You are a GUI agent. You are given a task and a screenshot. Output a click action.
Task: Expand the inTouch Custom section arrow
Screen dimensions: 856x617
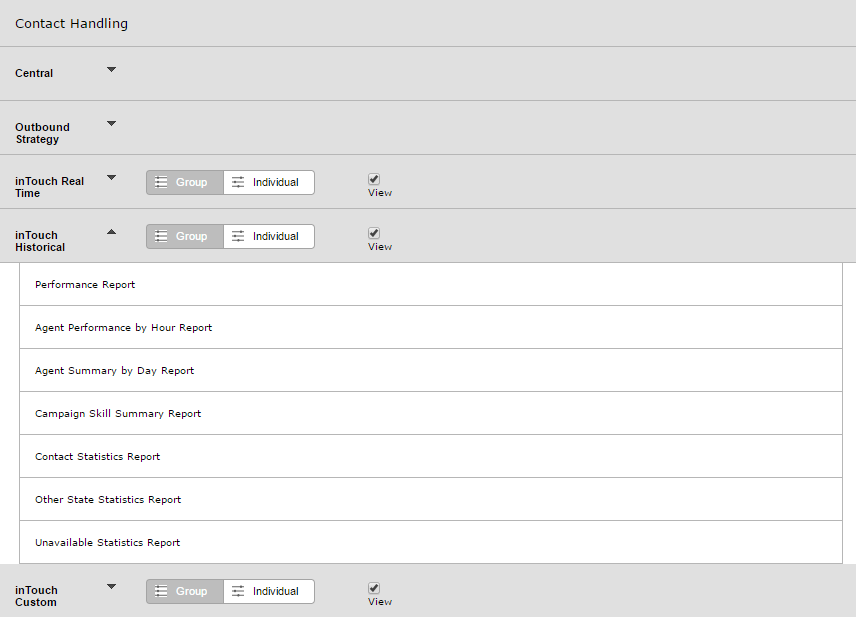coord(111,586)
